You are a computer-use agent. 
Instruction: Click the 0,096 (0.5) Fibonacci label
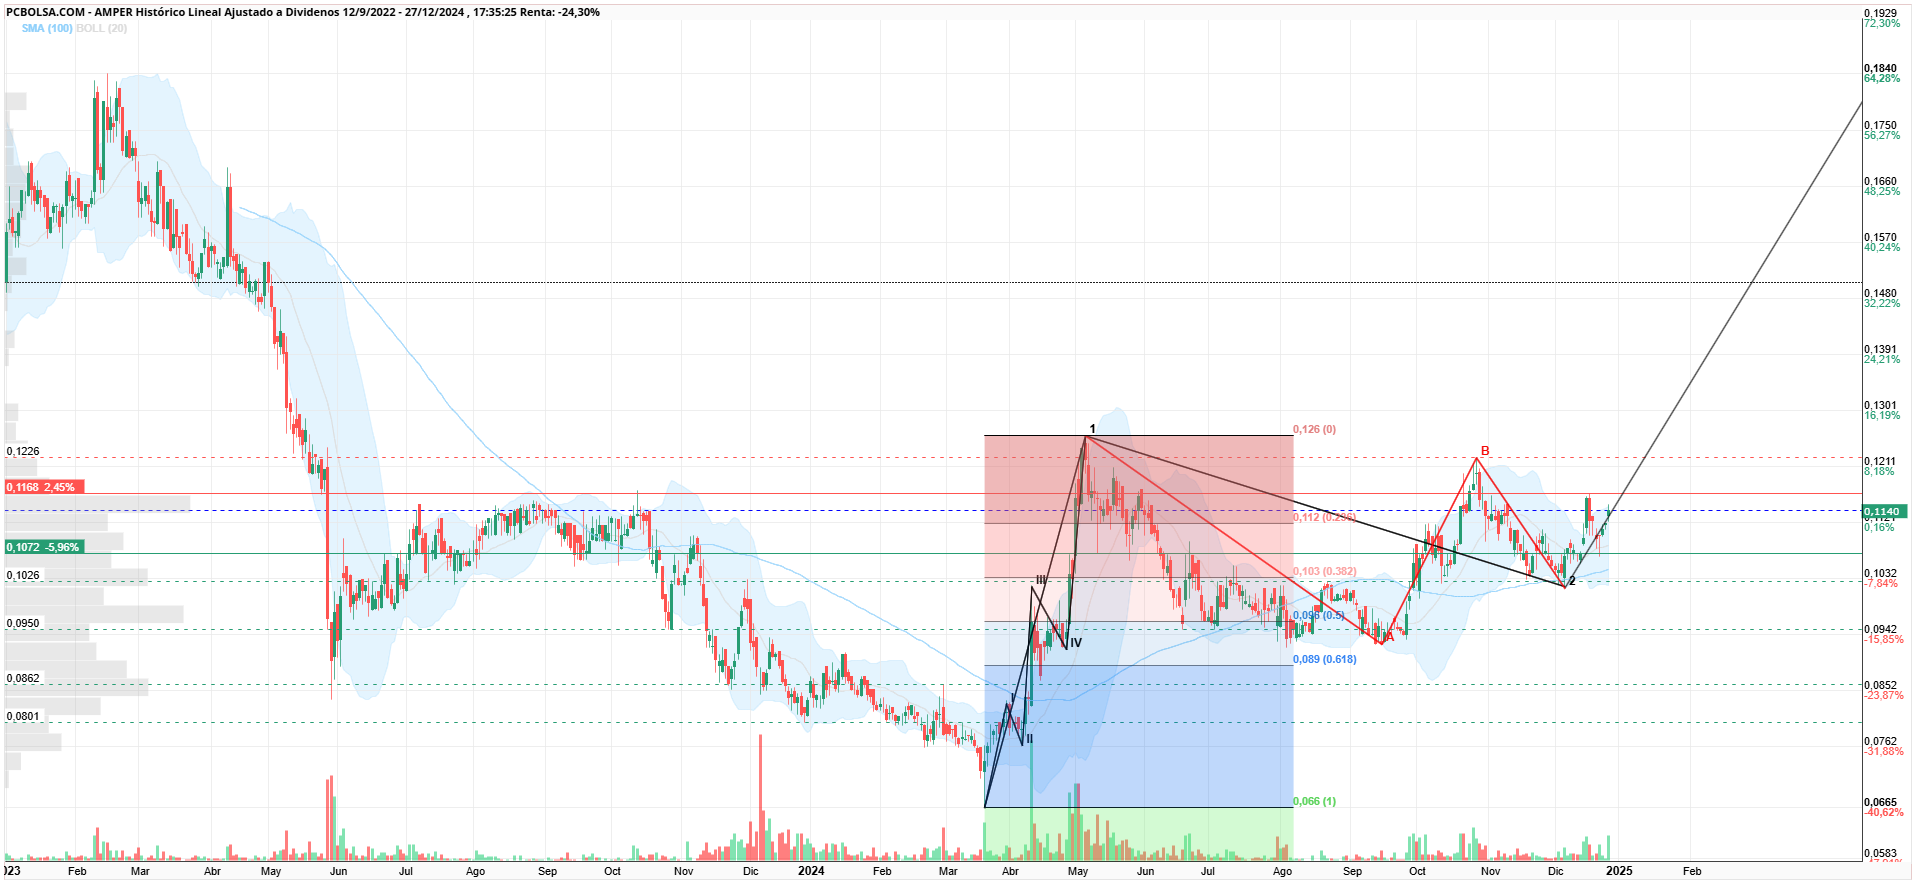(1318, 615)
